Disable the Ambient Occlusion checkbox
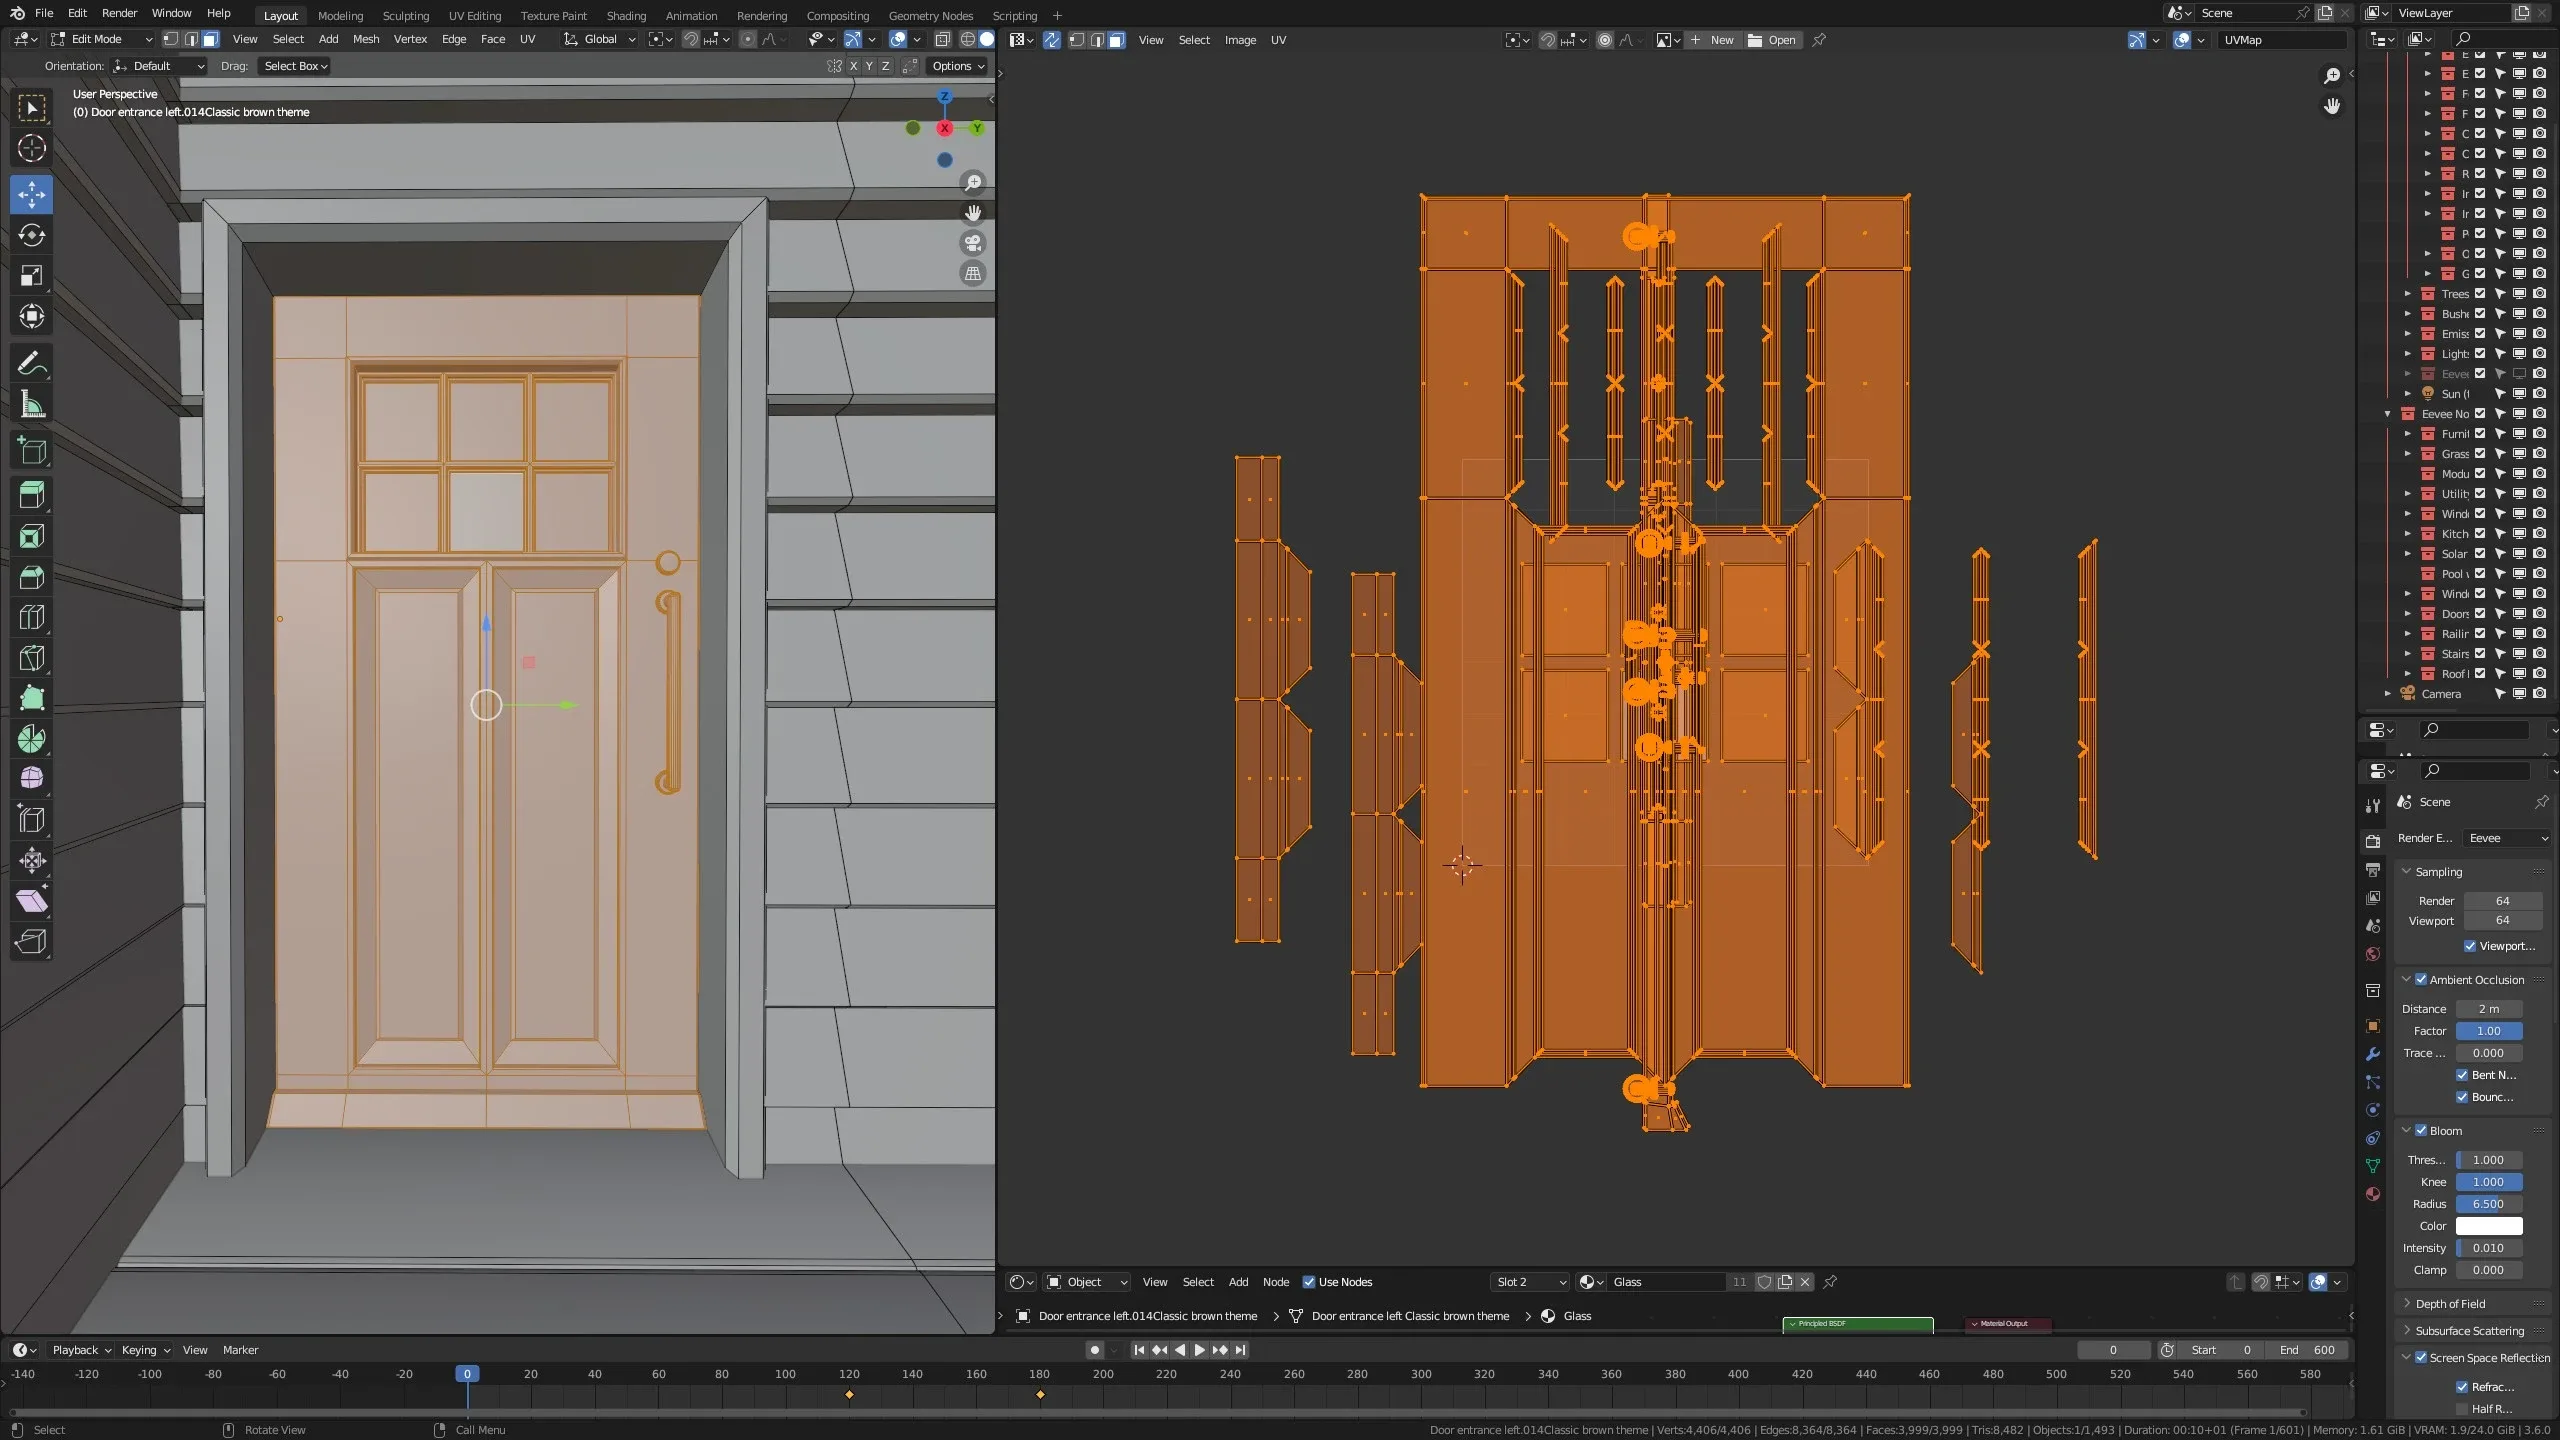The image size is (2560, 1440). [2421, 979]
